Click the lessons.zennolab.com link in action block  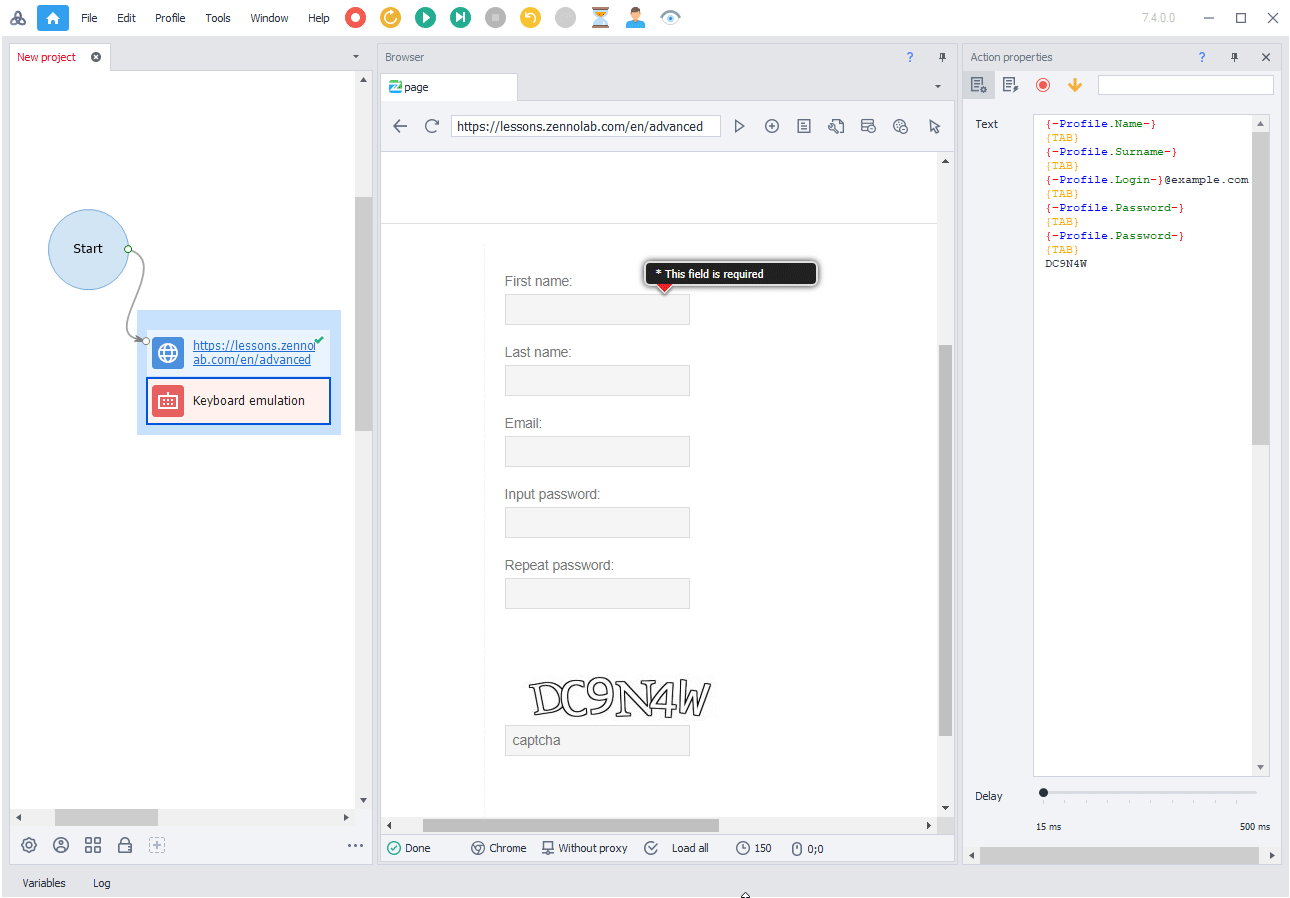pyautogui.click(x=252, y=353)
